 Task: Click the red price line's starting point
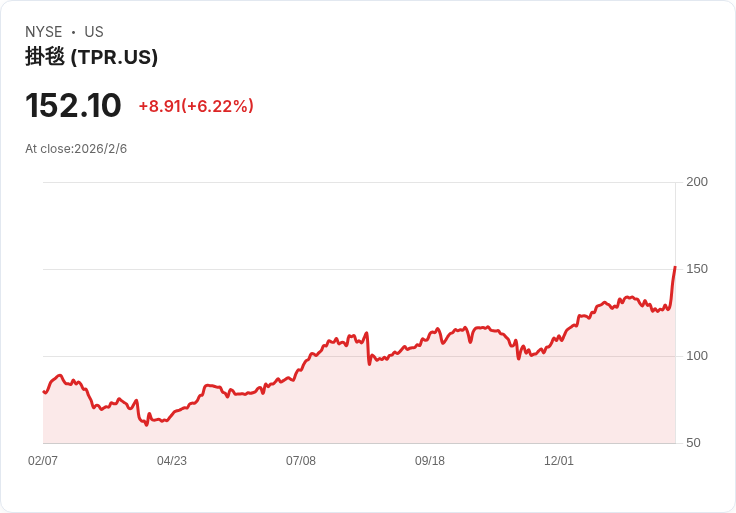point(44,392)
